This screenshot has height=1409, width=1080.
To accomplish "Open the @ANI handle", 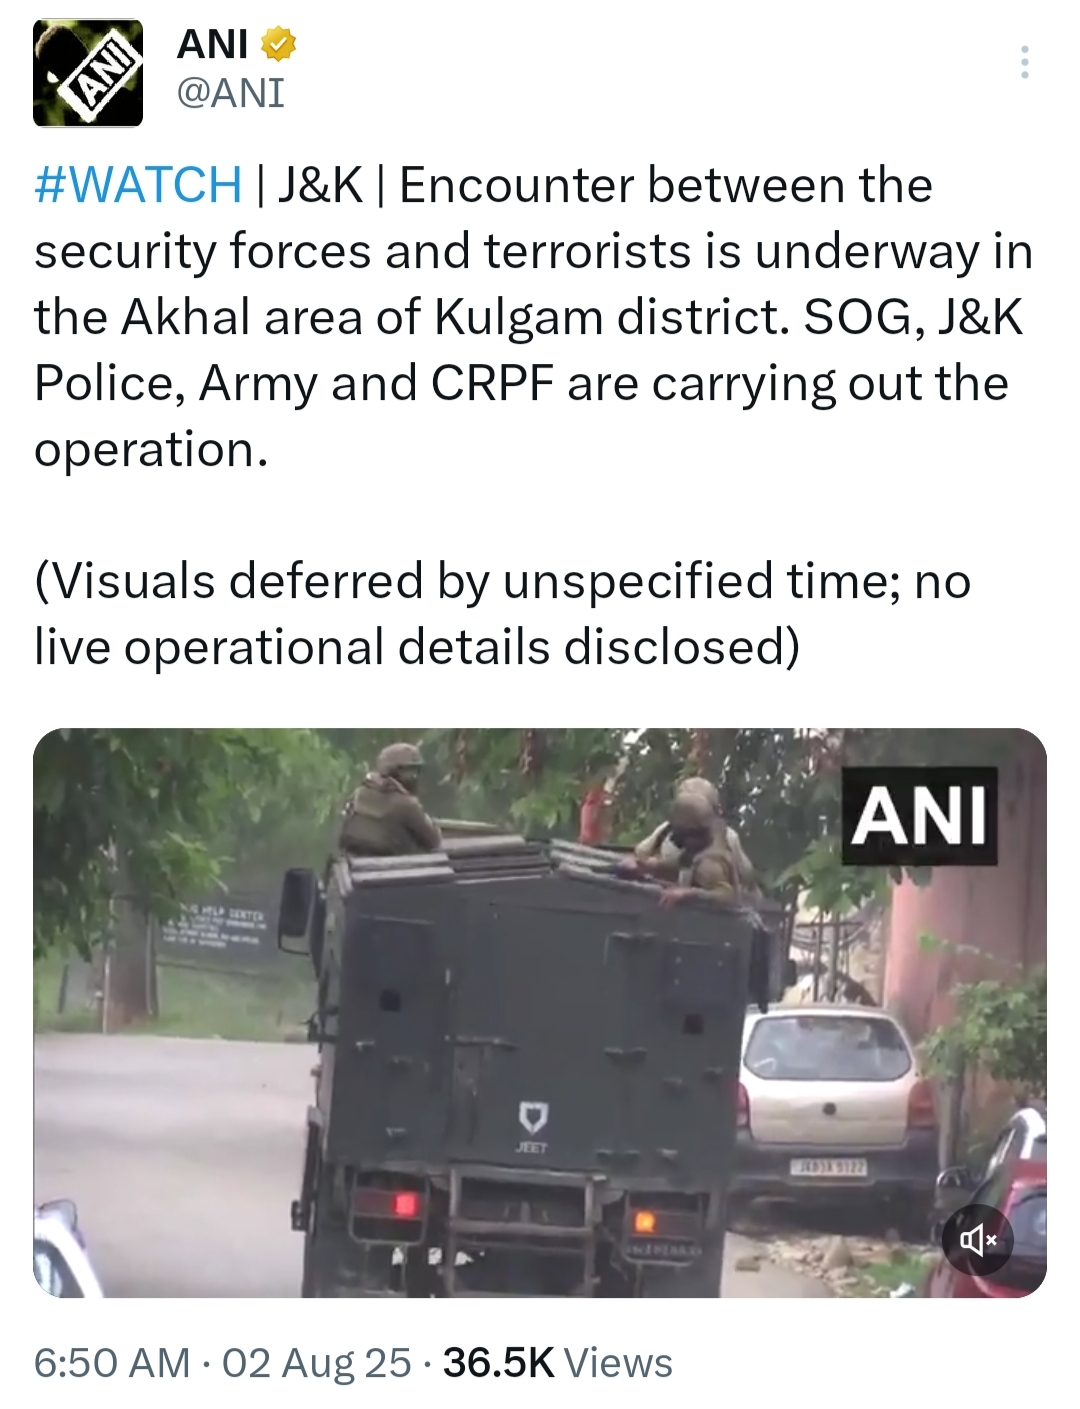I will tap(230, 94).
